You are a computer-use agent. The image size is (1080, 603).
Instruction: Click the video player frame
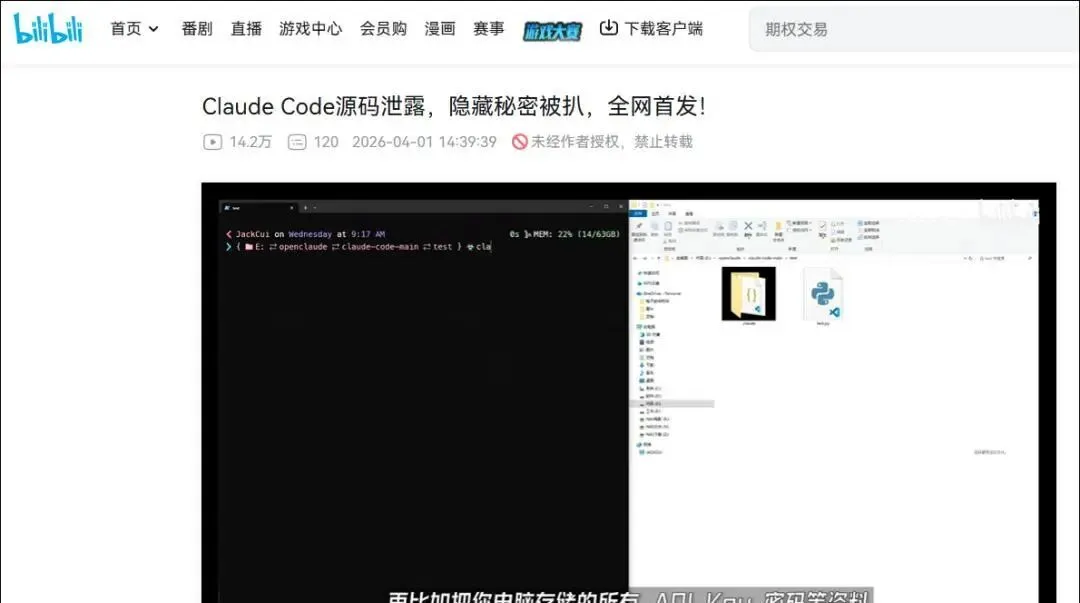(628, 393)
